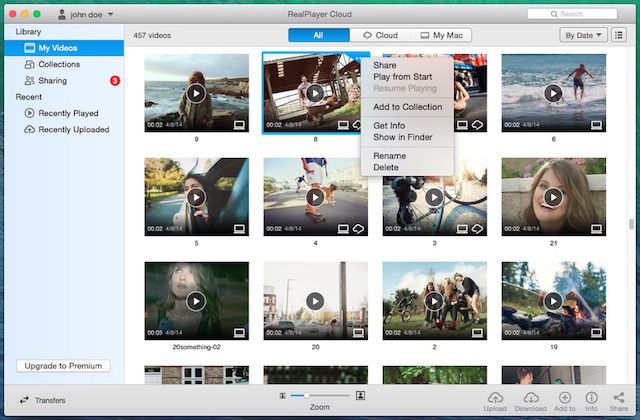Click the Add to plus icon

click(x=564, y=398)
